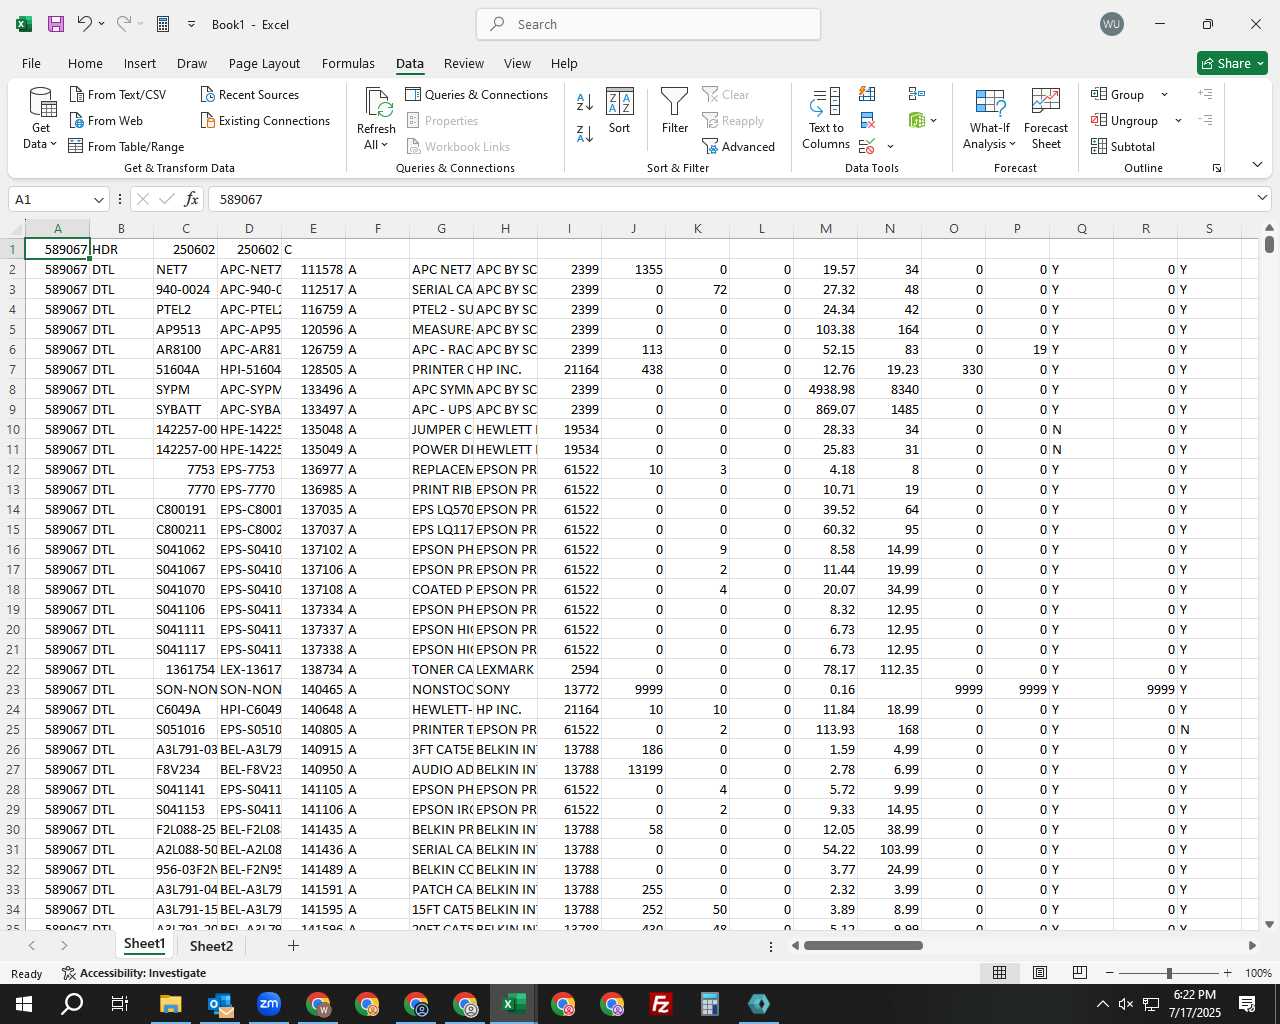Screen dimensions: 1280x1024
Task: Launch Text to Columns wizard
Action: 826,119
